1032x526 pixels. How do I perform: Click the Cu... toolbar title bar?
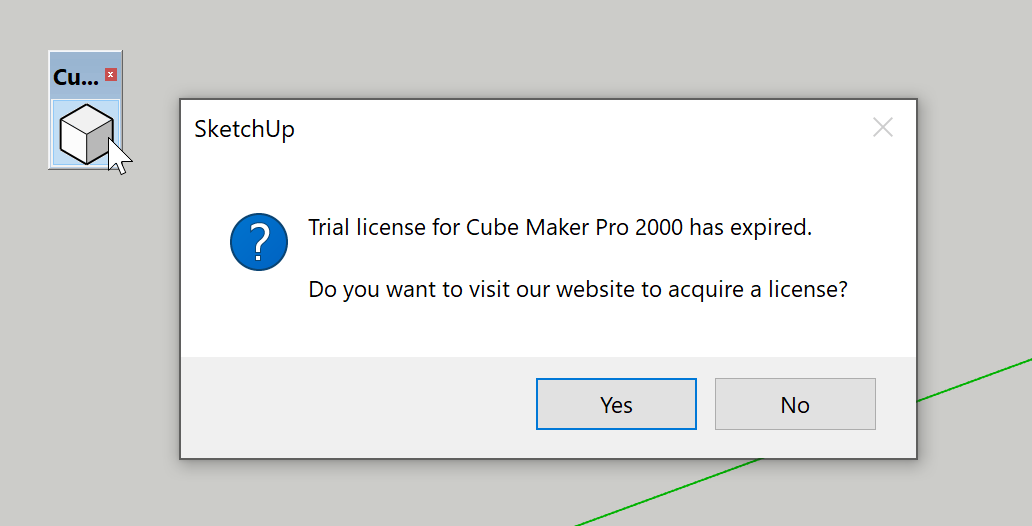pyautogui.click(x=78, y=76)
